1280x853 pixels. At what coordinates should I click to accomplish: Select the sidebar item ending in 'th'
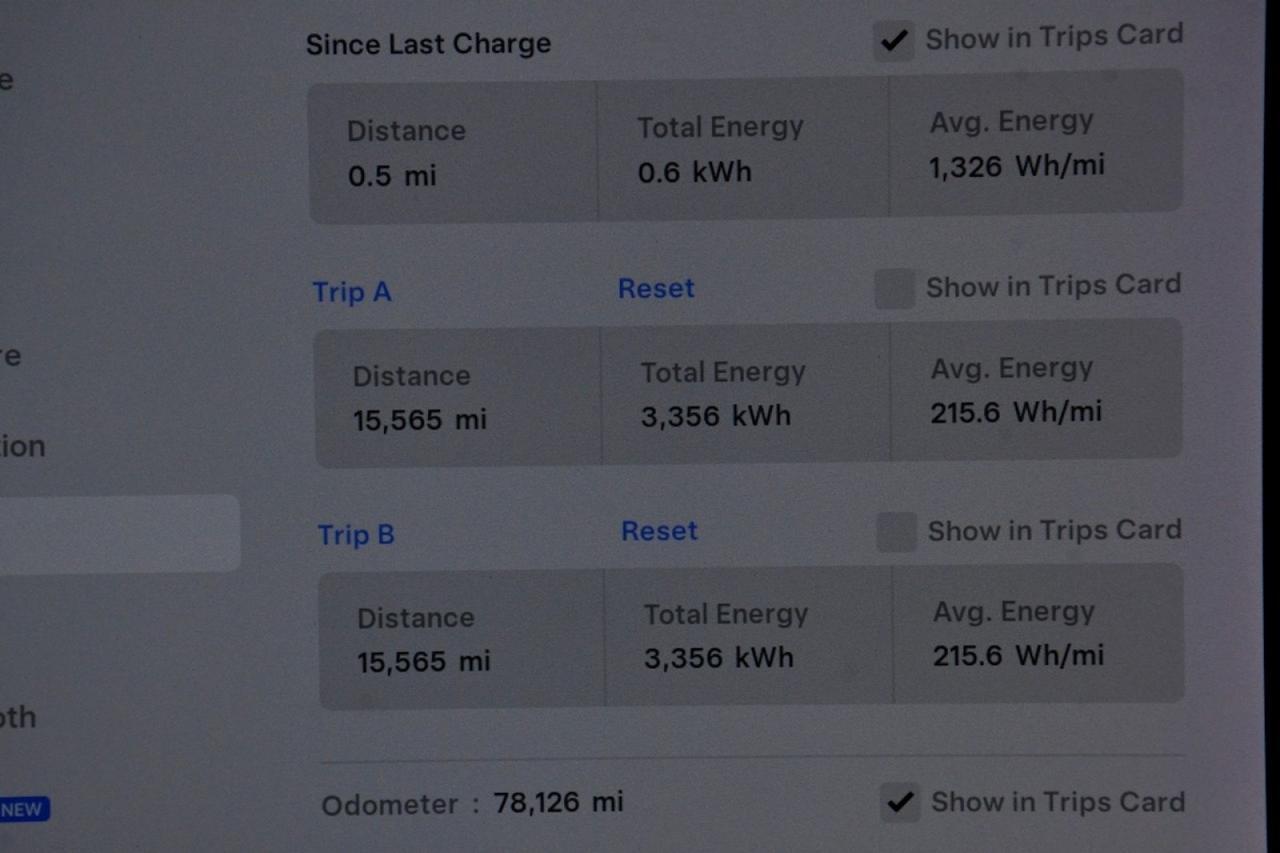pos(18,717)
